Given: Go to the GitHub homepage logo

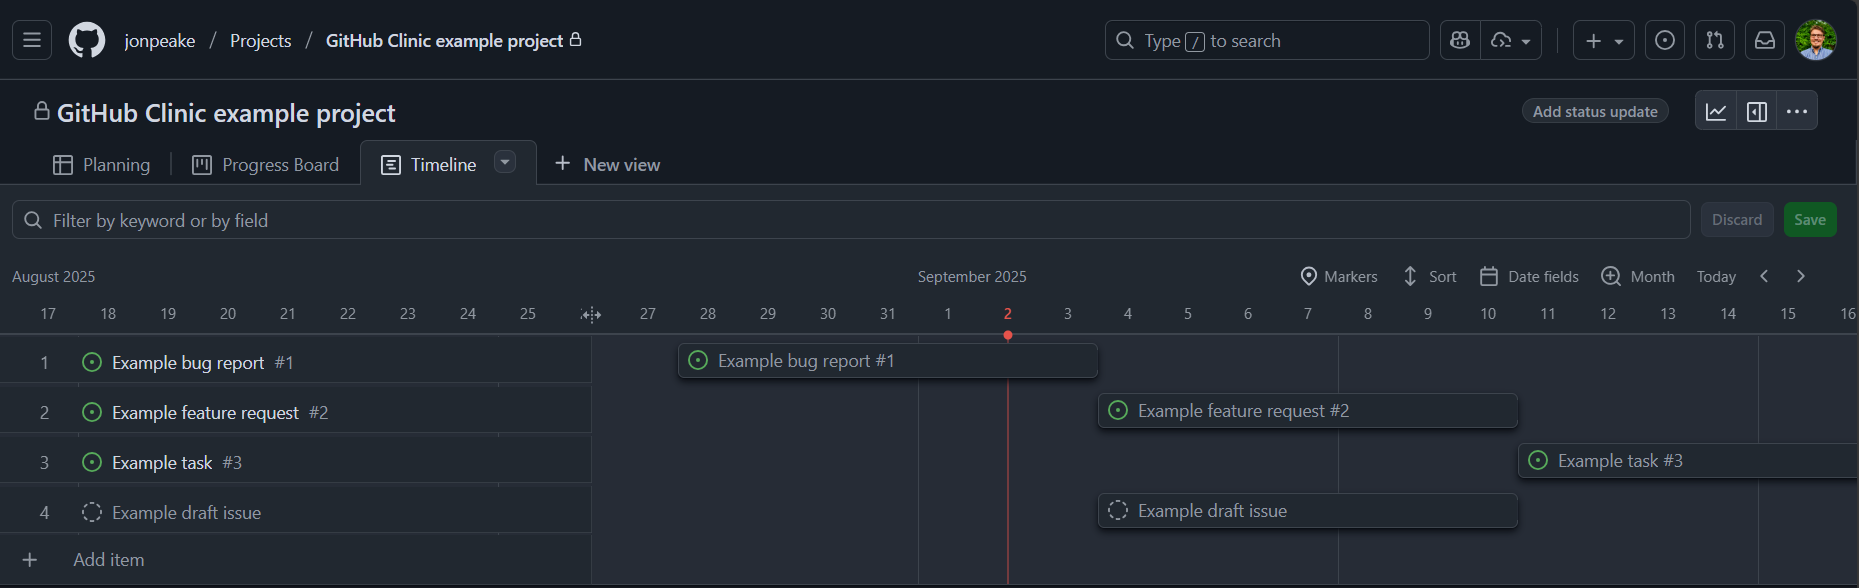Looking at the screenshot, I should (x=87, y=40).
